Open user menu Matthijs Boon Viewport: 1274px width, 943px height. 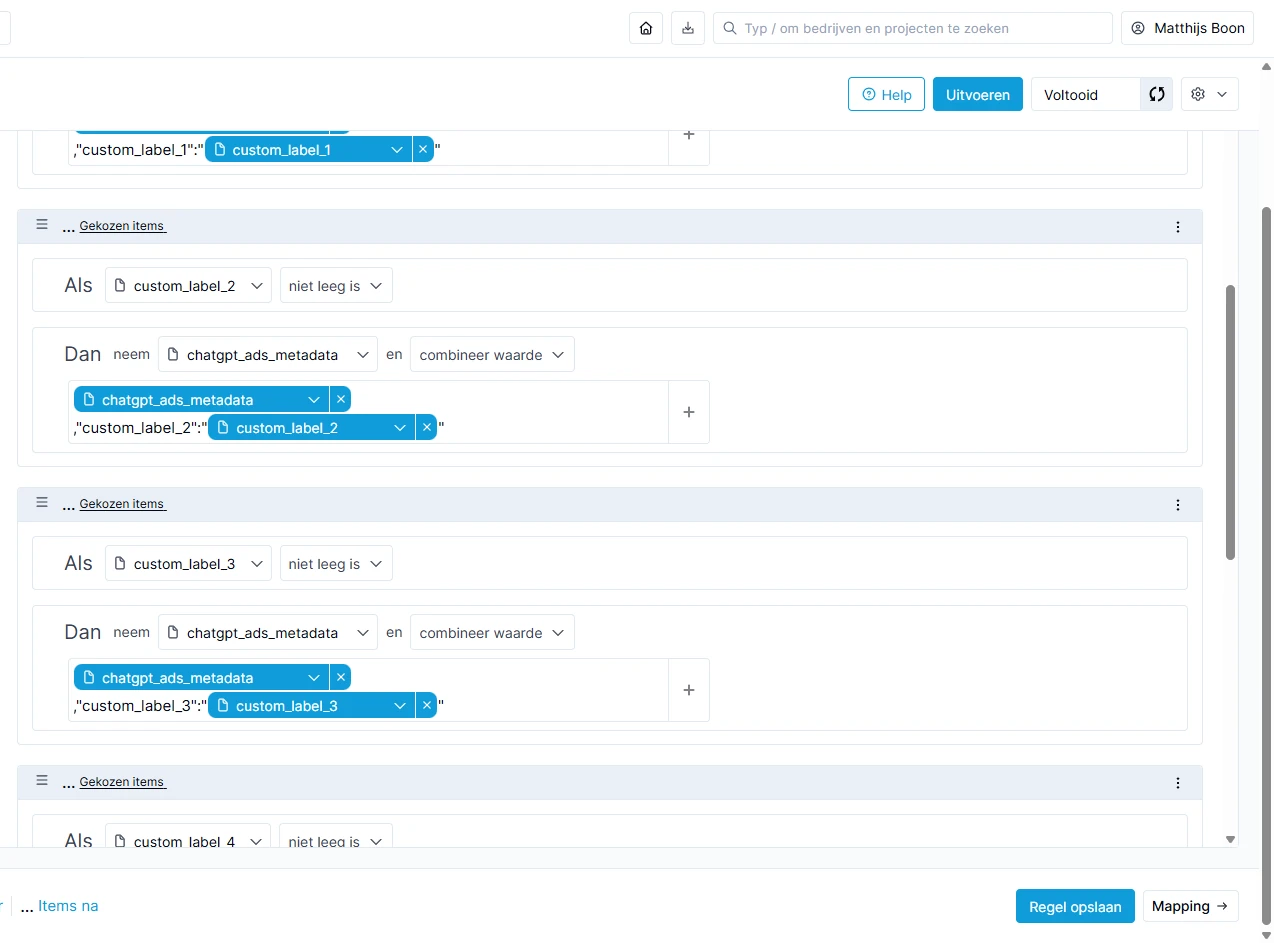point(1188,28)
